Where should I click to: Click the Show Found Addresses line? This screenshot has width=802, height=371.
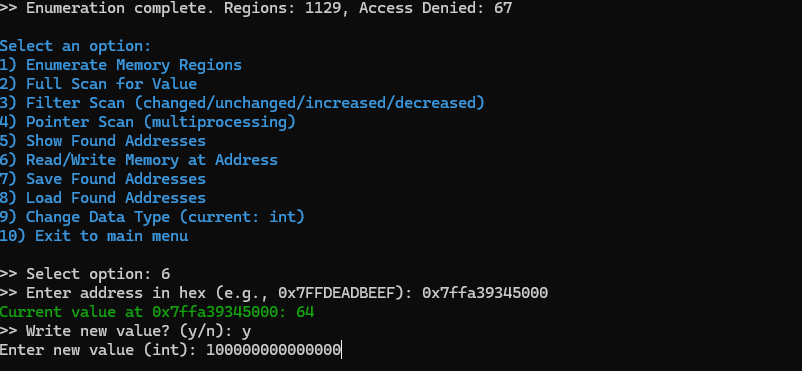pos(103,141)
